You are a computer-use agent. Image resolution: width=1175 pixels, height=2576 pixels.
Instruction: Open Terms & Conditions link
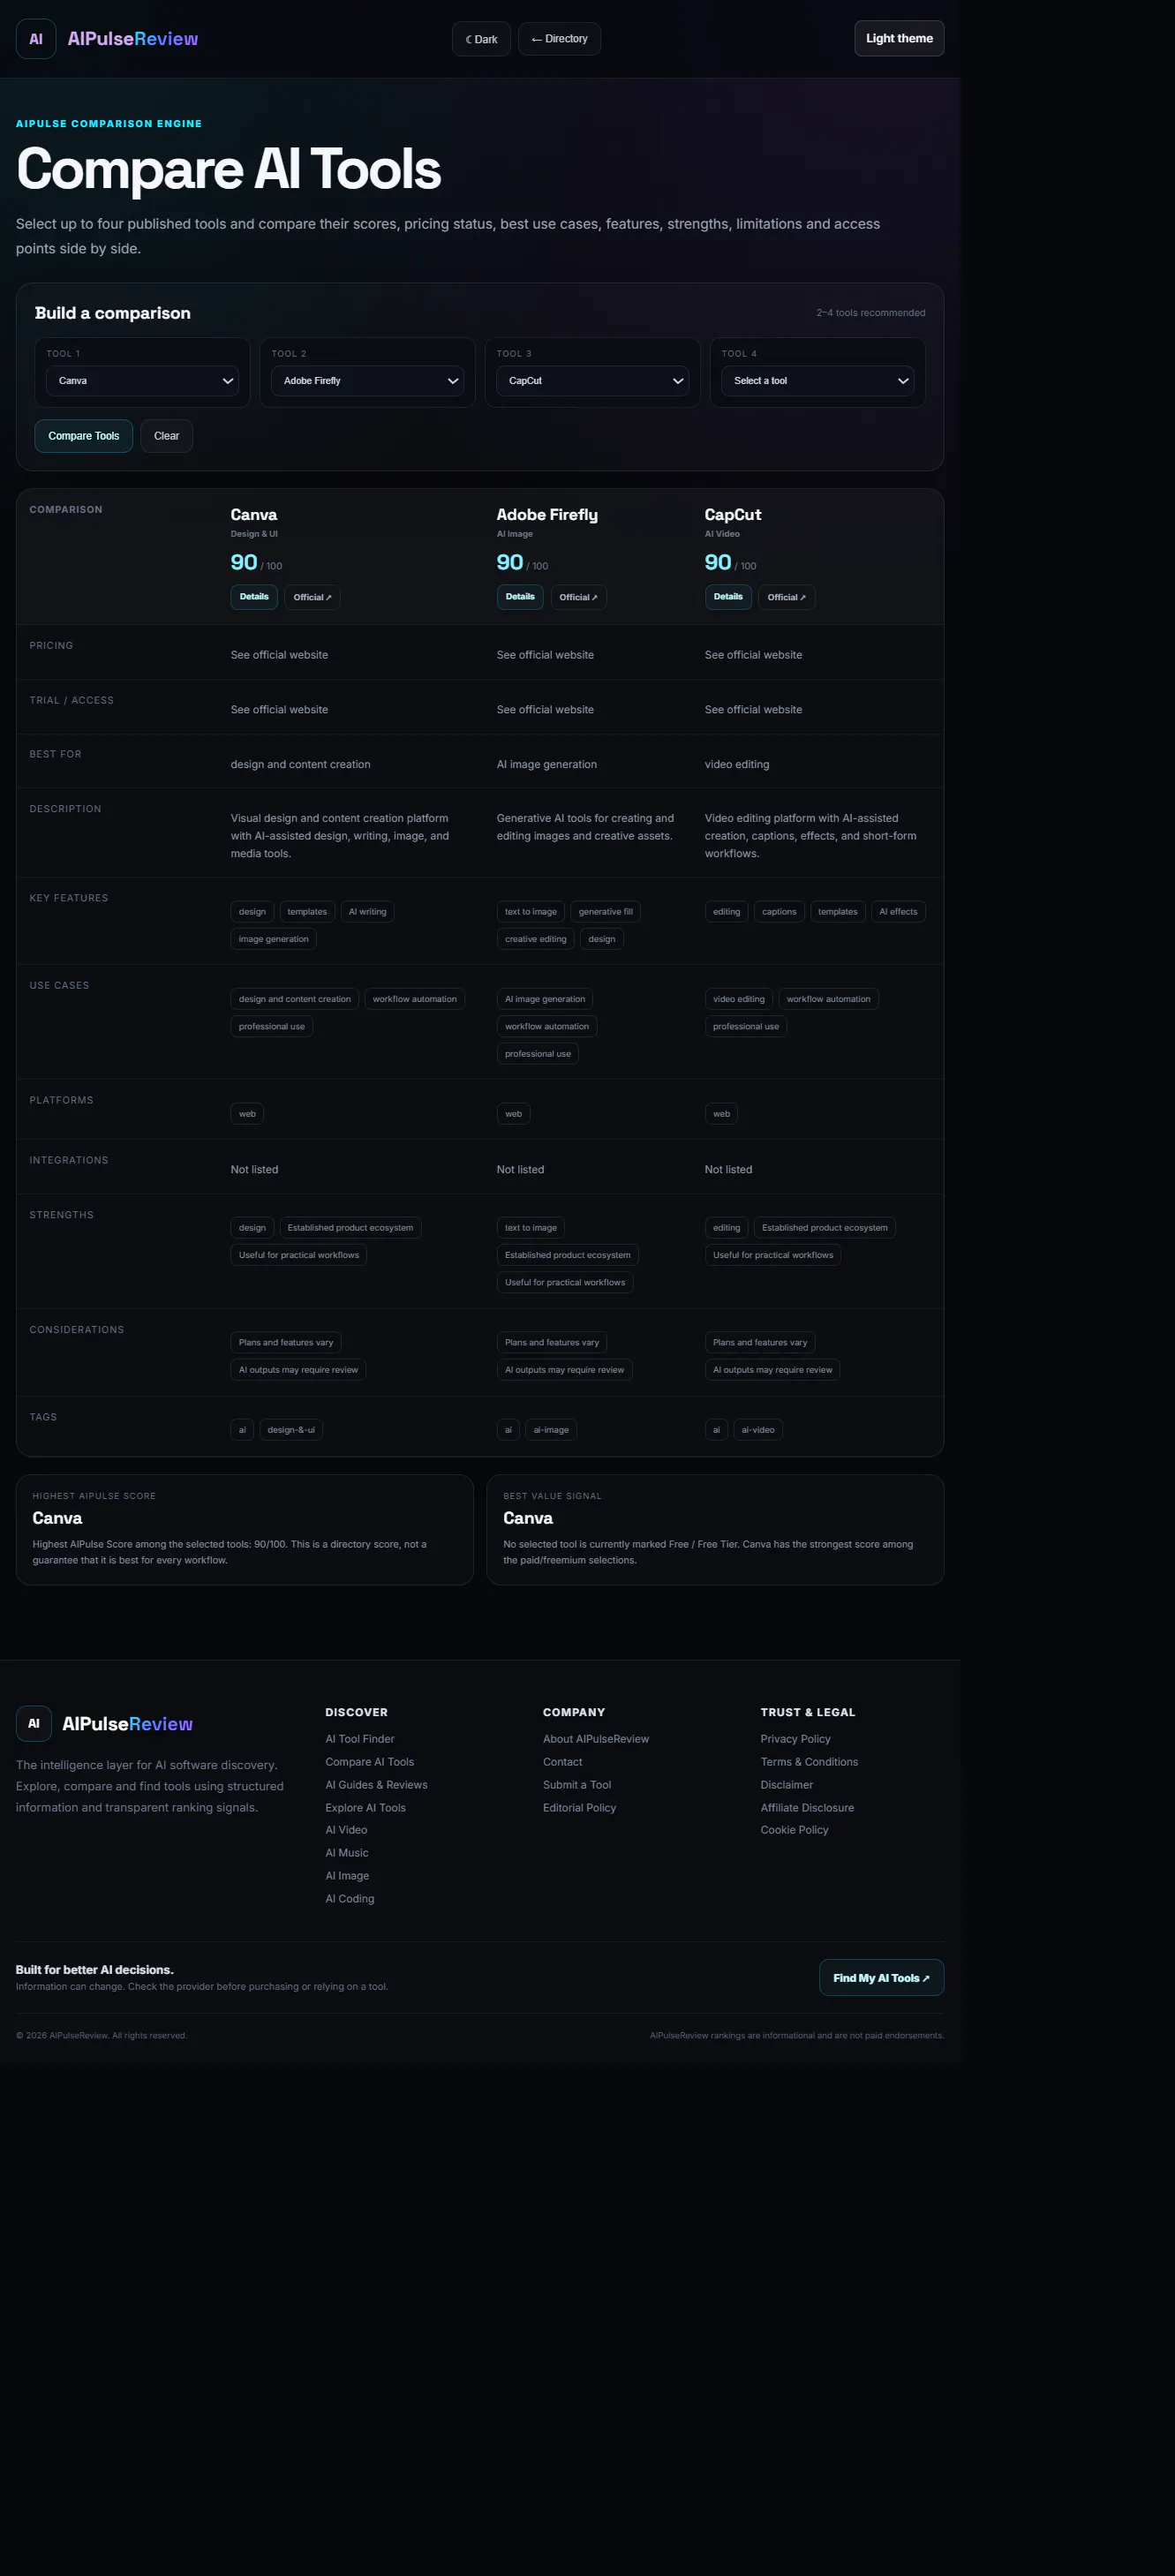[x=809, y=1762]
